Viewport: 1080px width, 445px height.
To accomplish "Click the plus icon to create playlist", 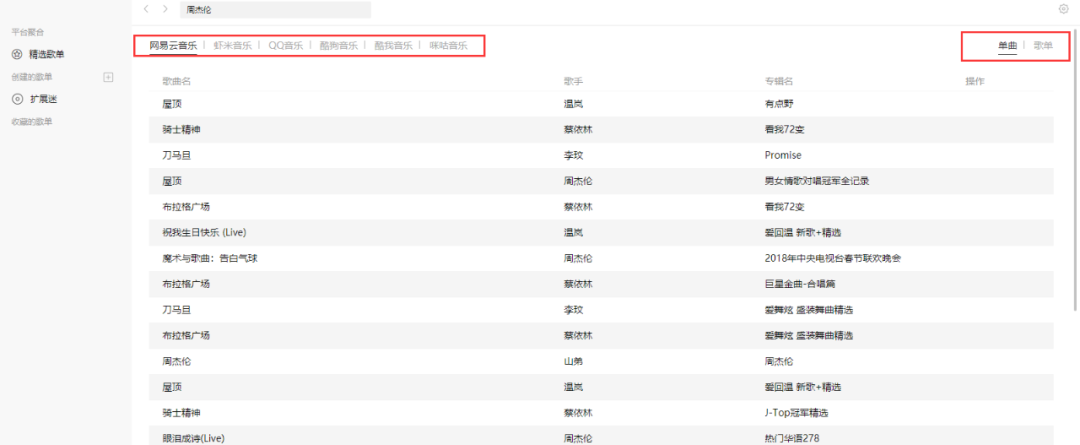I will 109,77.
